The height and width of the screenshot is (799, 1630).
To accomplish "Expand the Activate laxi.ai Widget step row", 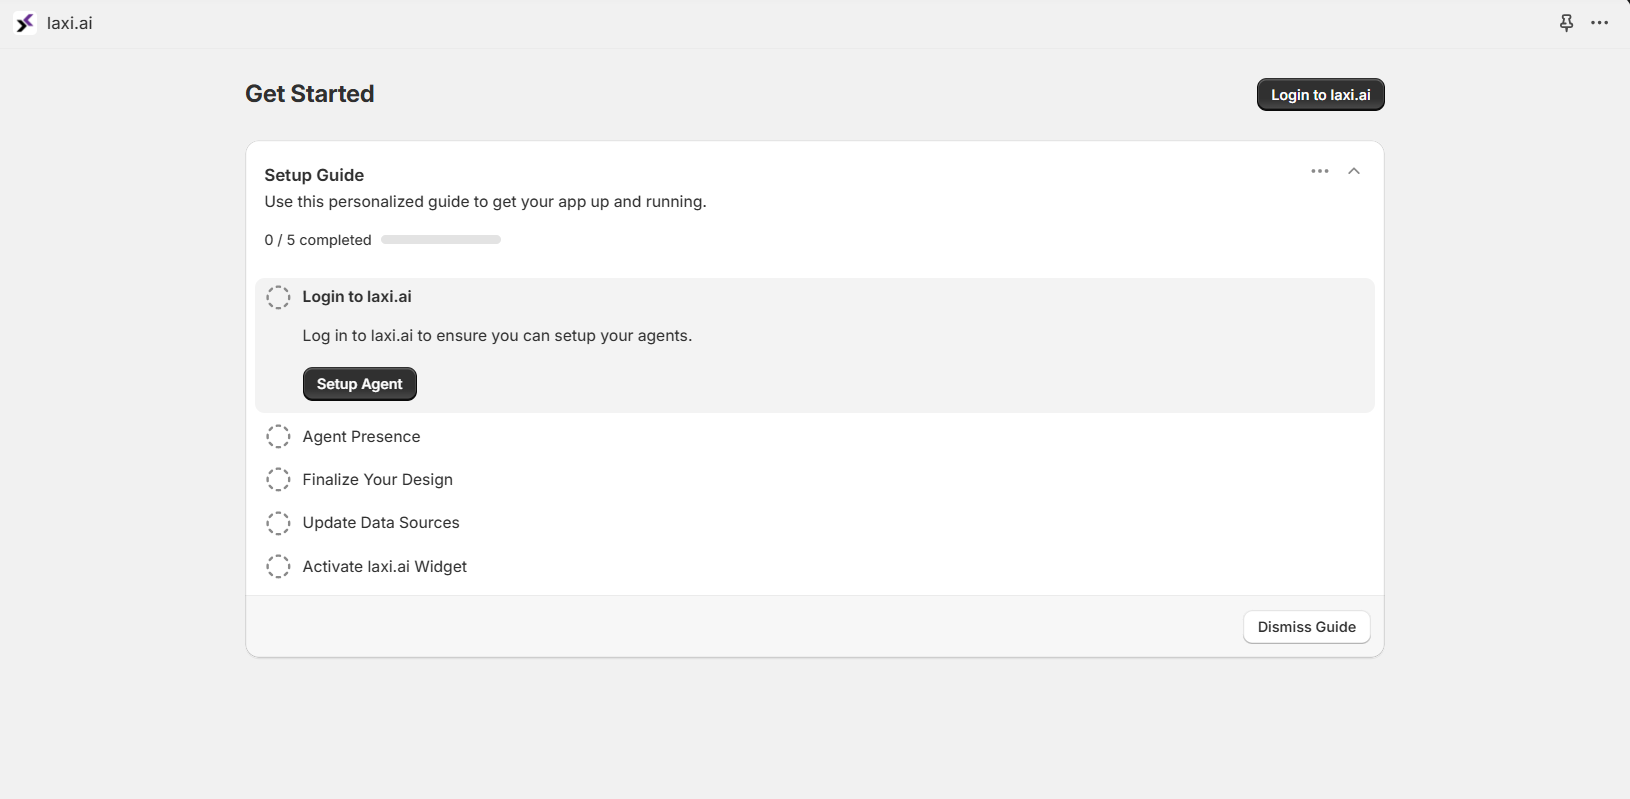I will [384, 566].
